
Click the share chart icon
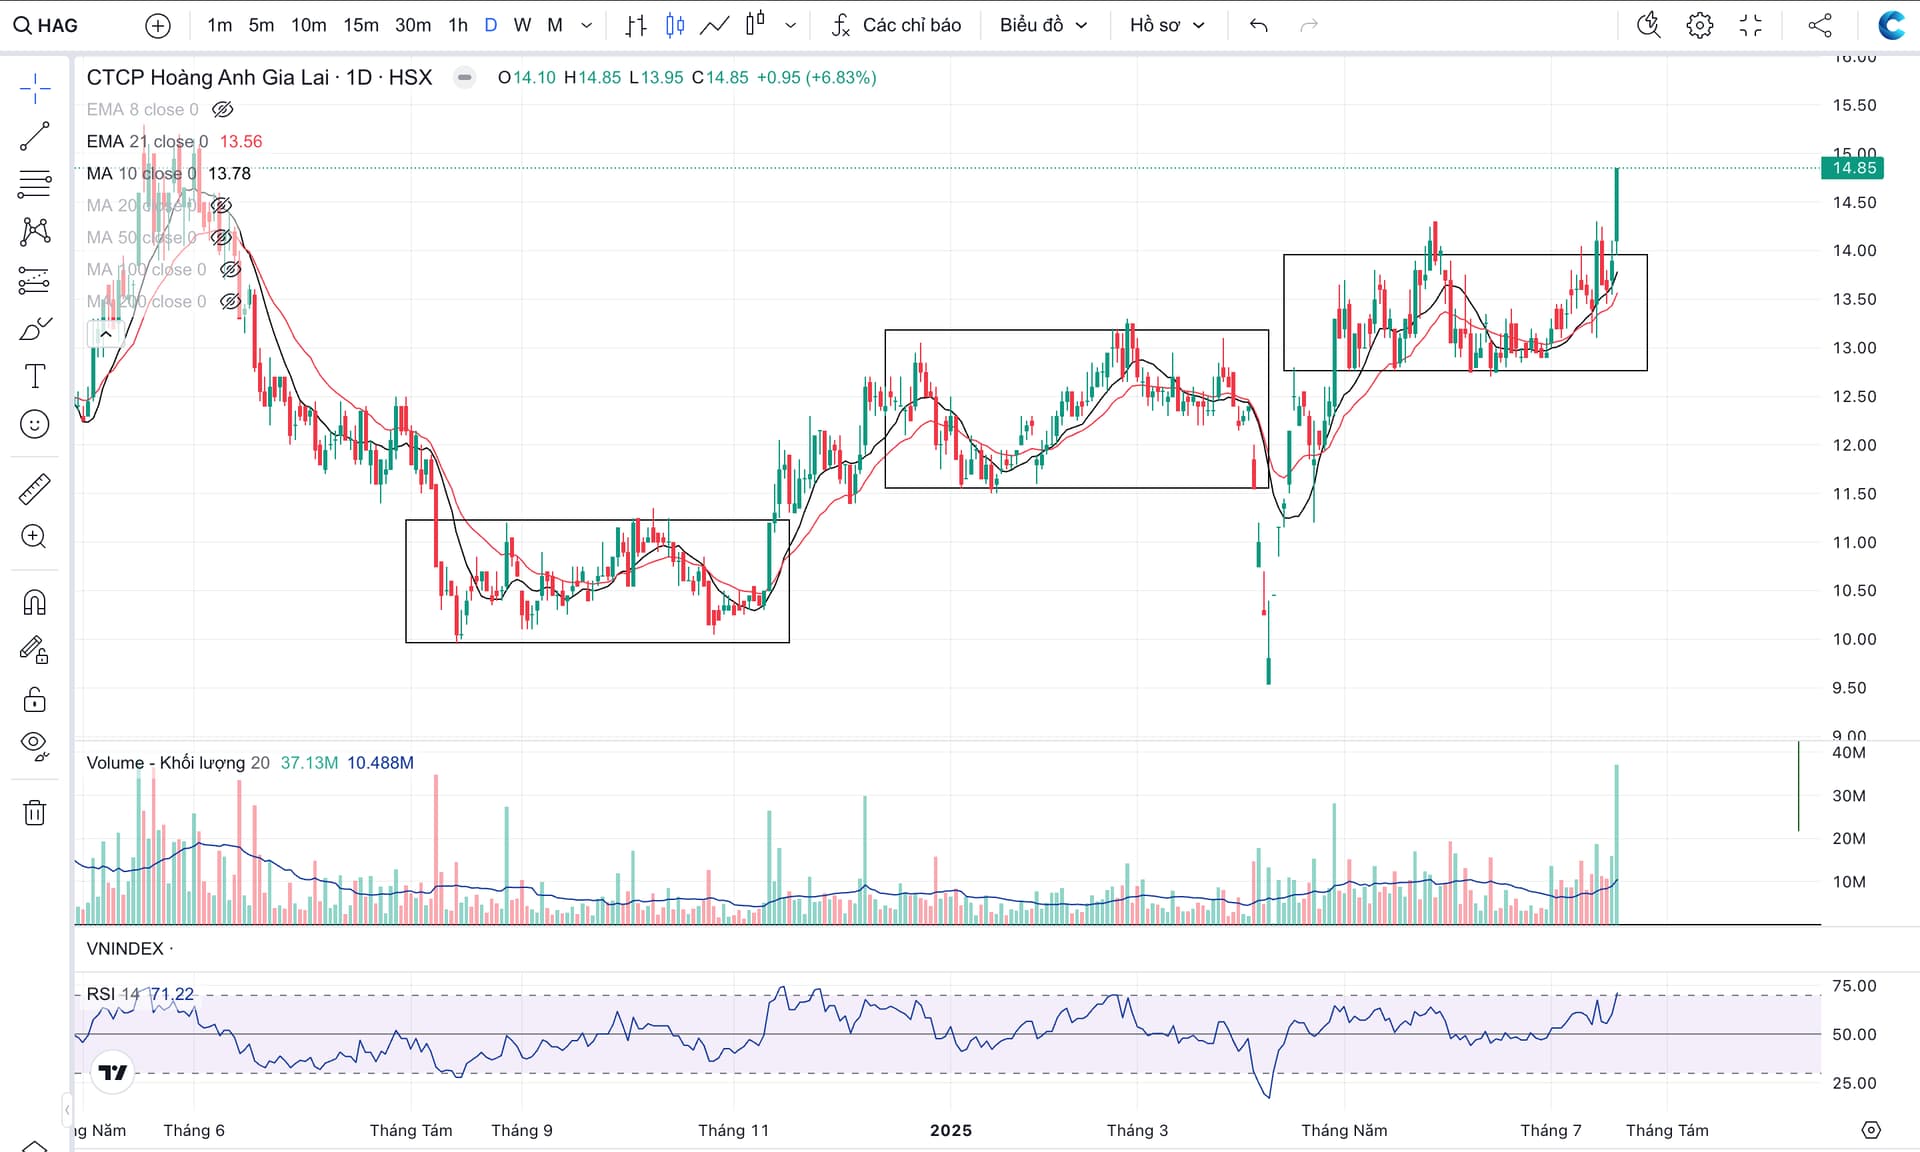click(1820, 25)
